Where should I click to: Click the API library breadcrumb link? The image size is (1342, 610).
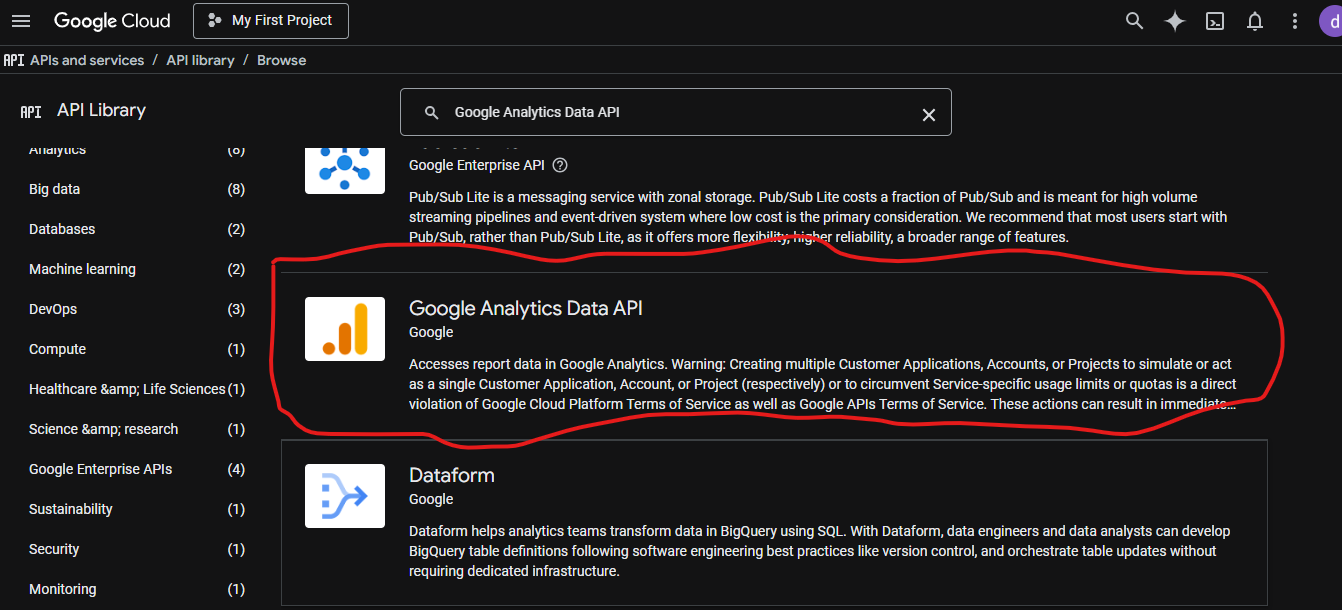point(200,60)
